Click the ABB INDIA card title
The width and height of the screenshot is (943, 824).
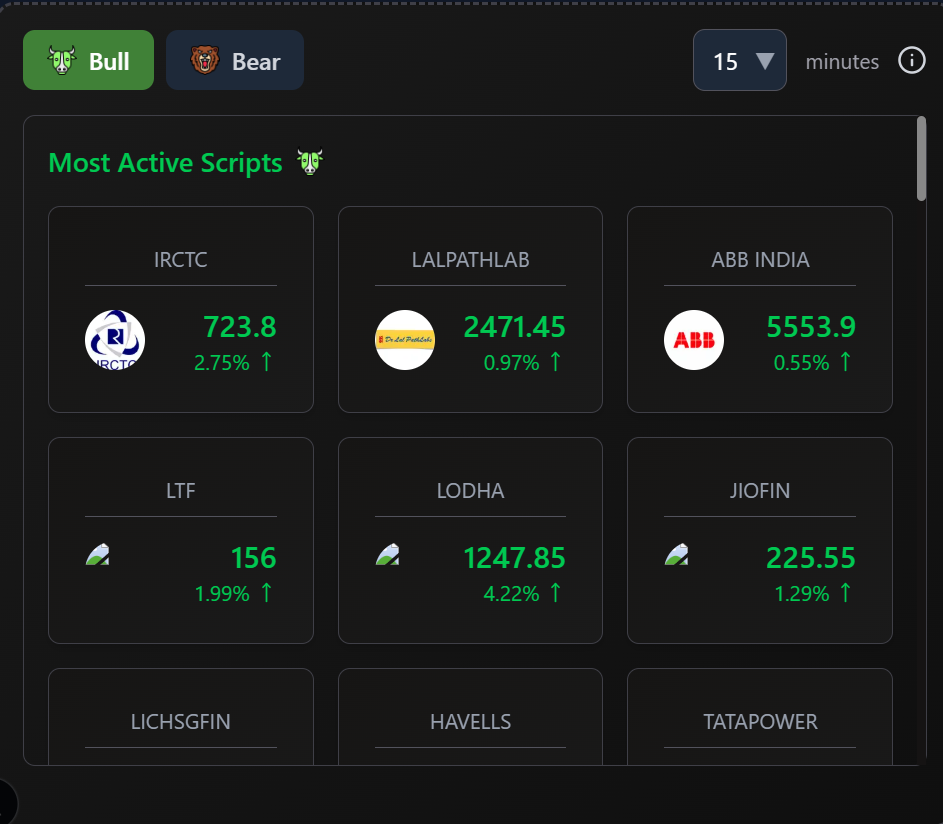(760, 260)
